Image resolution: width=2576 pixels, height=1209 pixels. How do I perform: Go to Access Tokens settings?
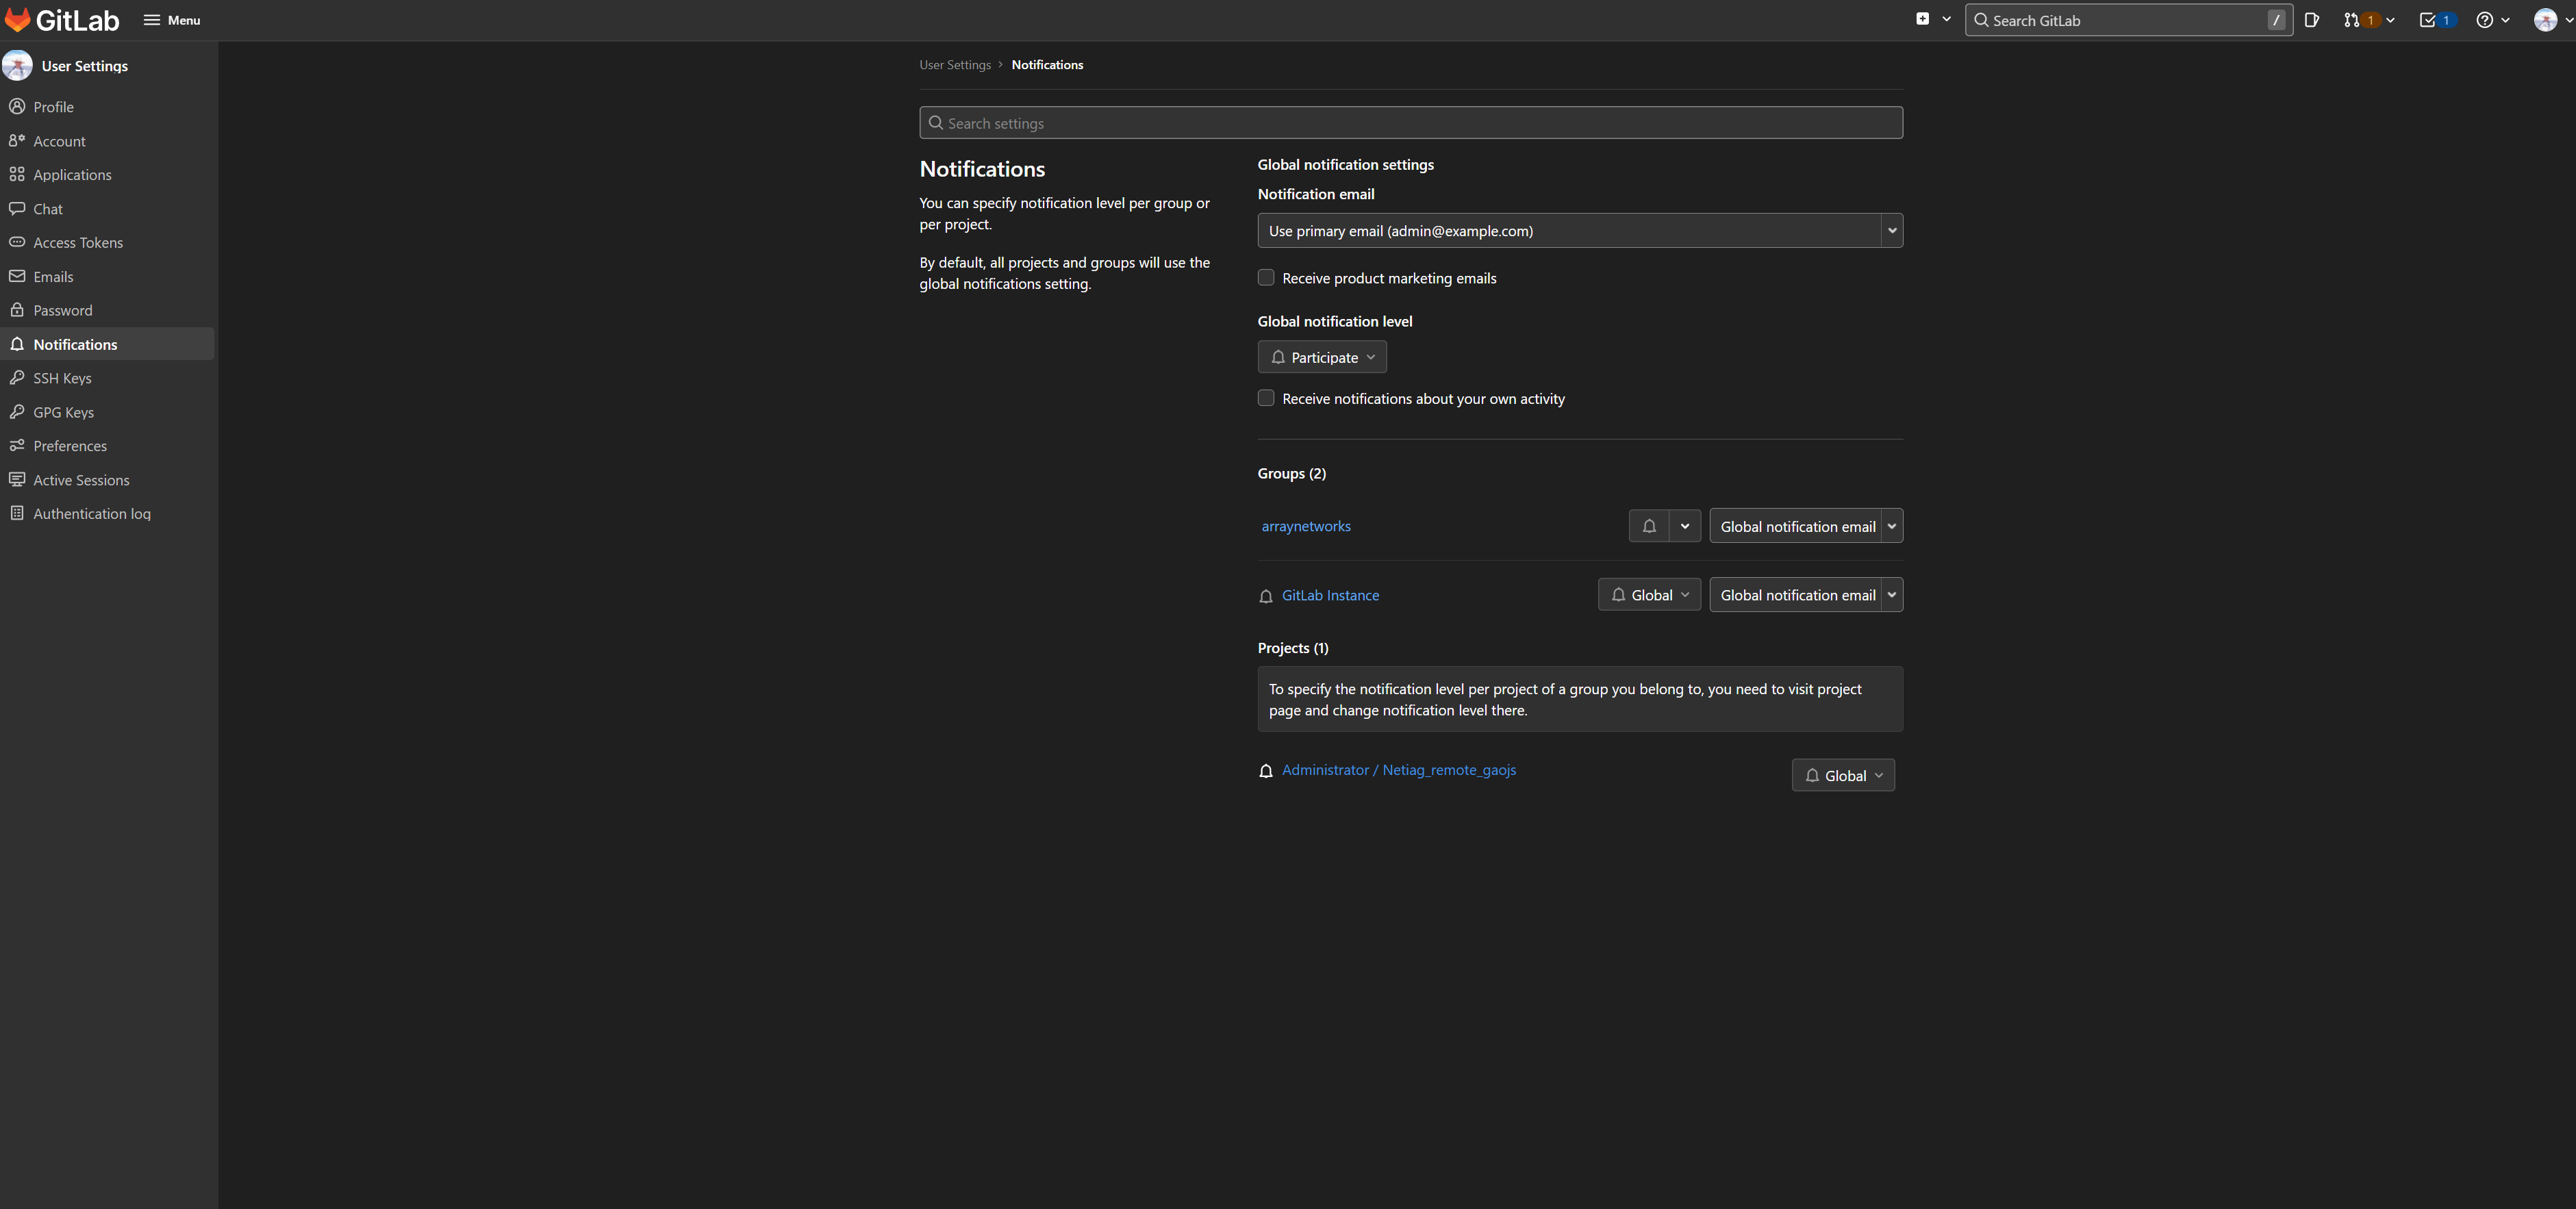pyautogui.click(x=78, y=243)
